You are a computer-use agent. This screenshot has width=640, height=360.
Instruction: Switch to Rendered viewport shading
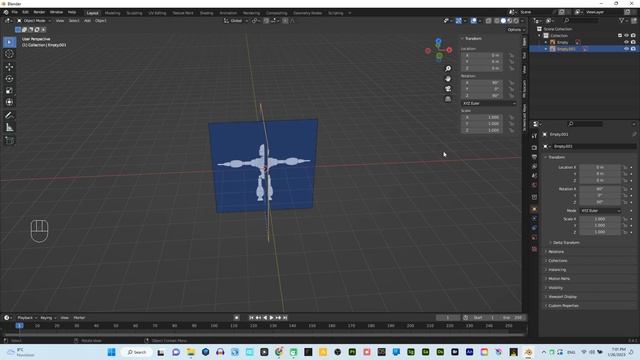pos(516,20)
